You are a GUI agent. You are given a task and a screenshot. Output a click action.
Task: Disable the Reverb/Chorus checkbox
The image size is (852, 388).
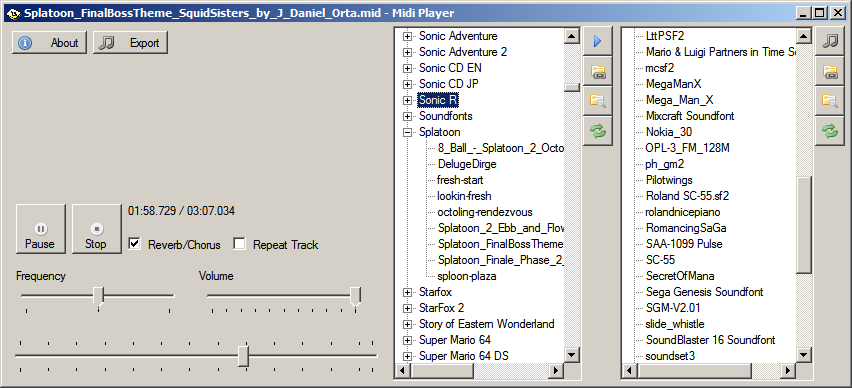click(x=134, y=244)
